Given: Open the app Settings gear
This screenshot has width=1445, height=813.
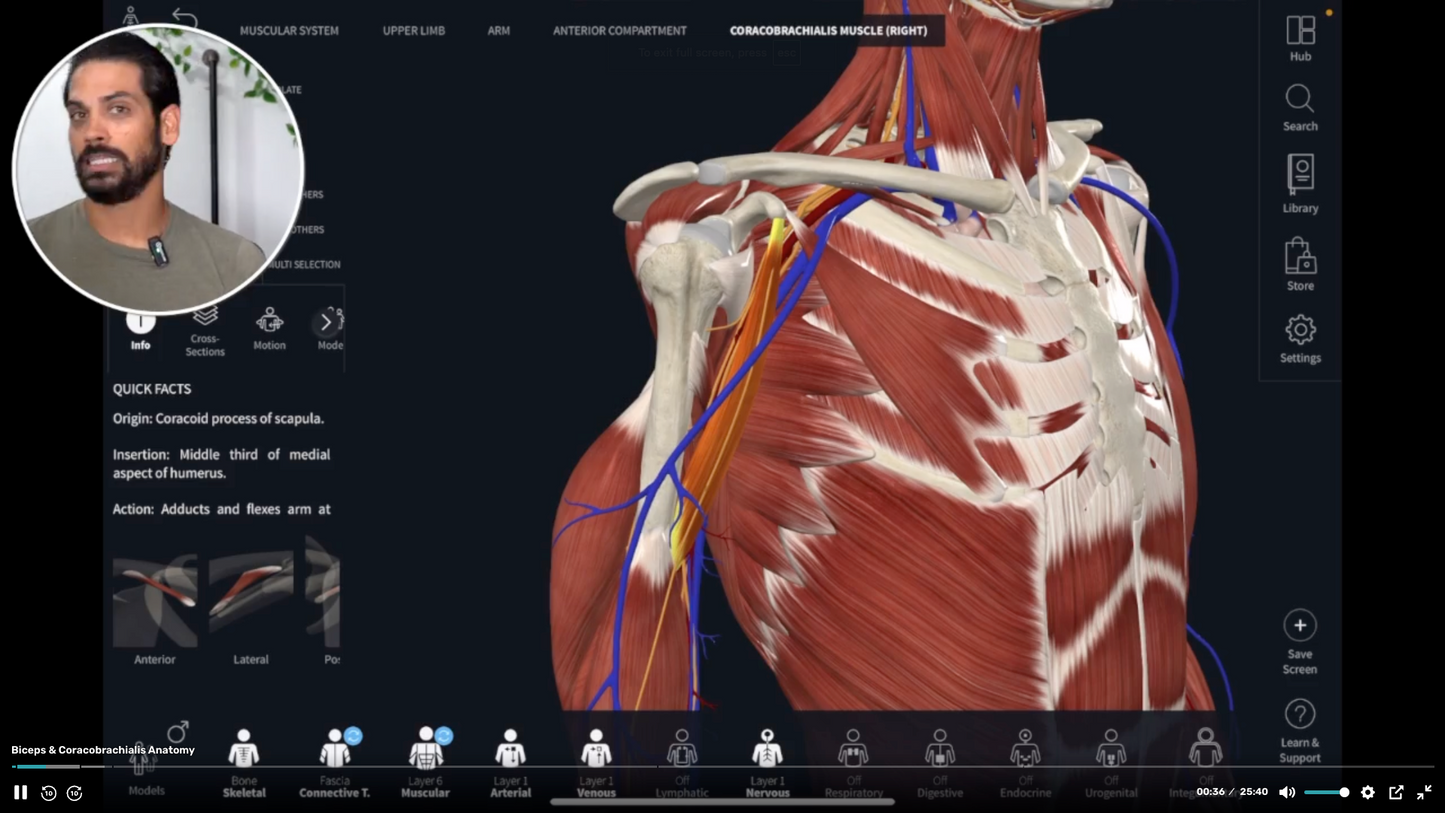Looking at the screenshot, I should [1300, 339].
